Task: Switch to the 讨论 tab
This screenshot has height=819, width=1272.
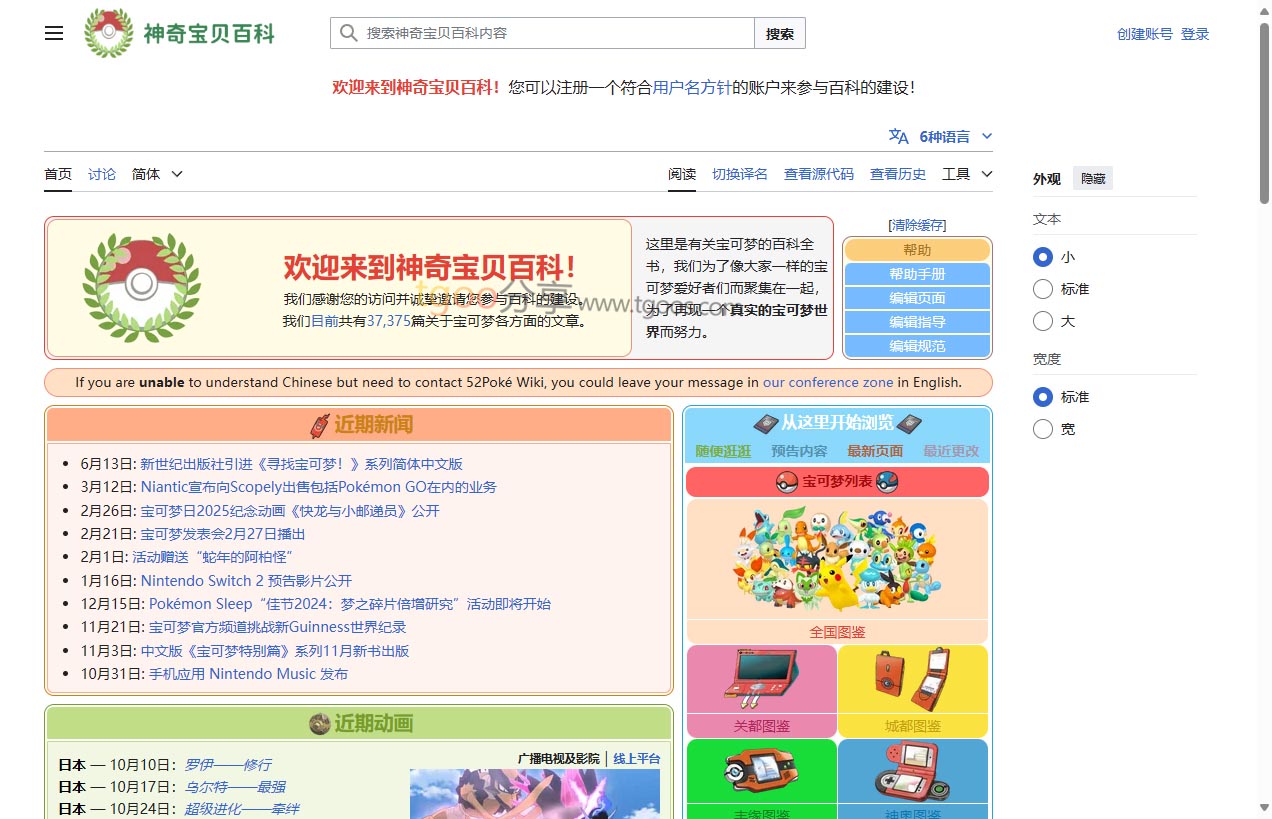Action: (102, 174)
